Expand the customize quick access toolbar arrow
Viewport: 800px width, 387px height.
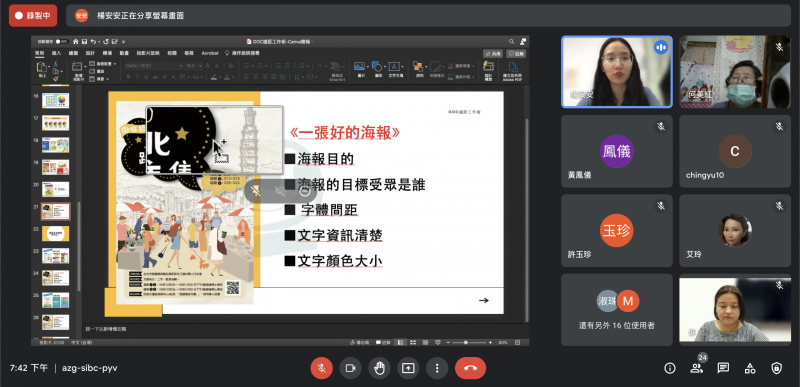(x=123, y=42)
